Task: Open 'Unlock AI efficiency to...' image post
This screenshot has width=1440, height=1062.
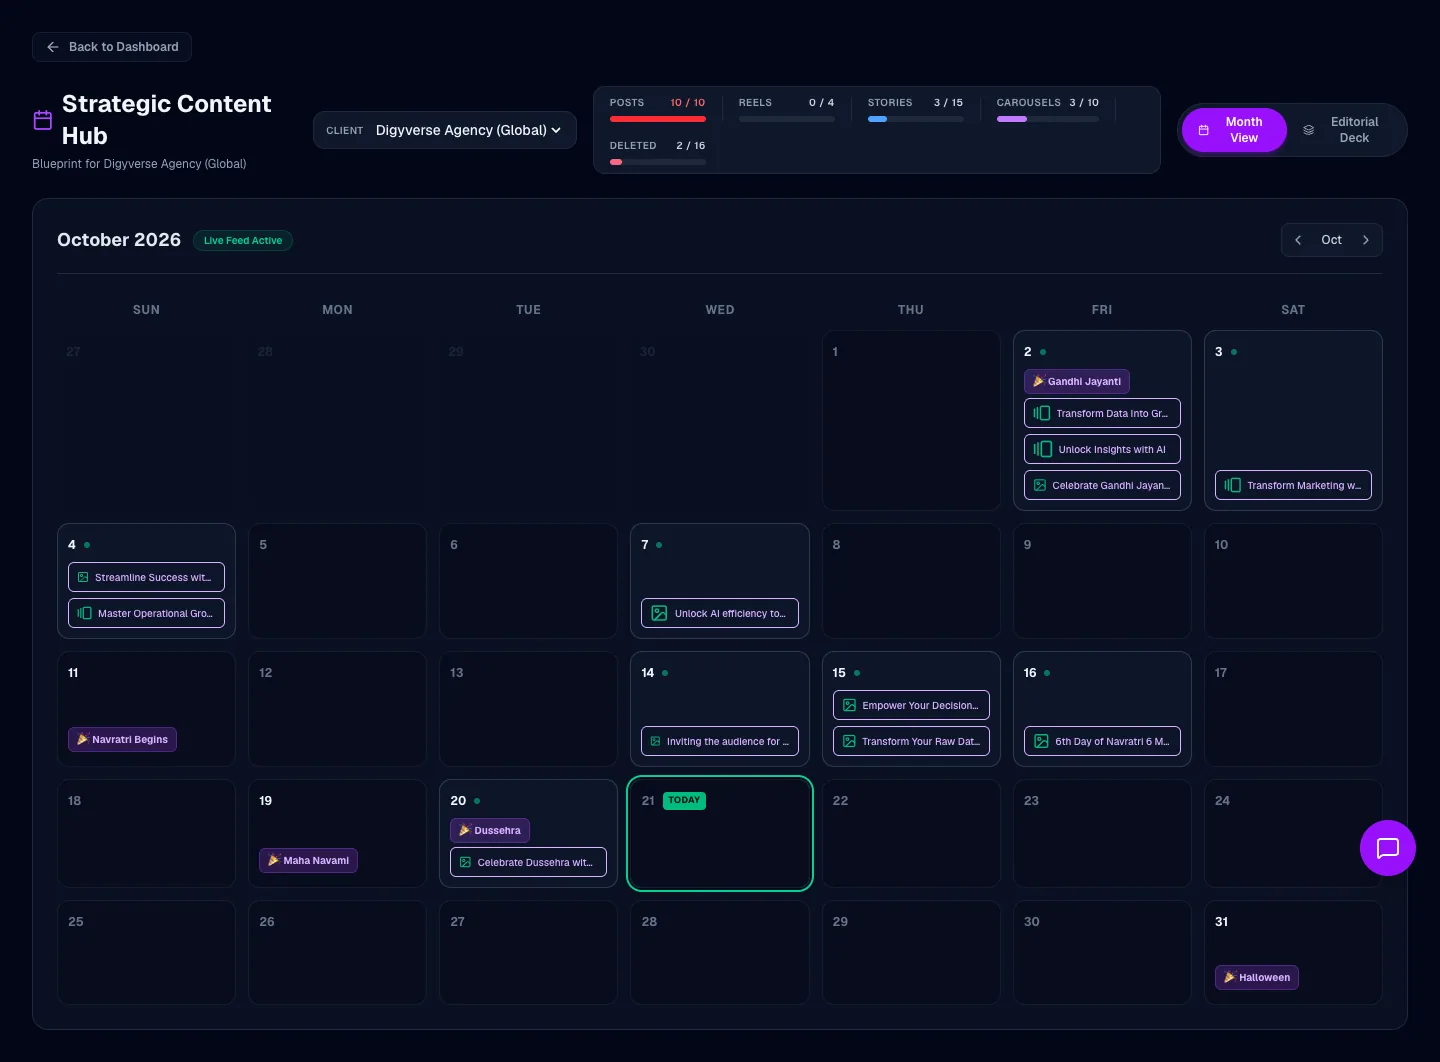Action: pyautogui.click(x=720, y=613)
